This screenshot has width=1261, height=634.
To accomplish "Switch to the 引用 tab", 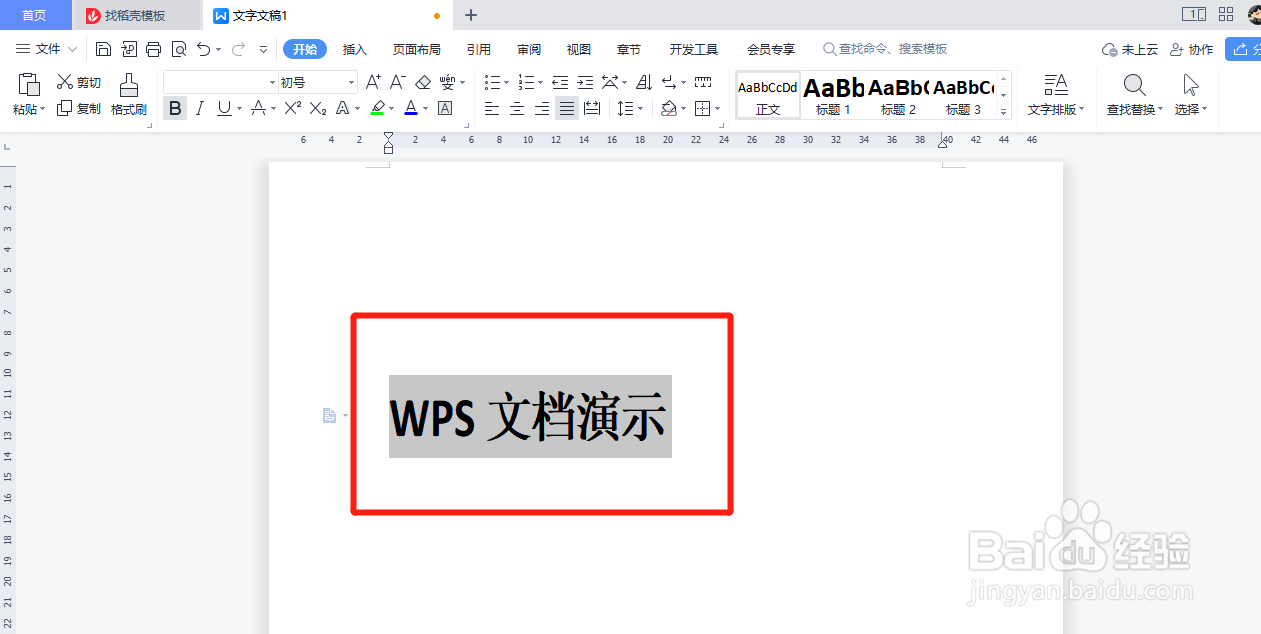I will [479, 49].
